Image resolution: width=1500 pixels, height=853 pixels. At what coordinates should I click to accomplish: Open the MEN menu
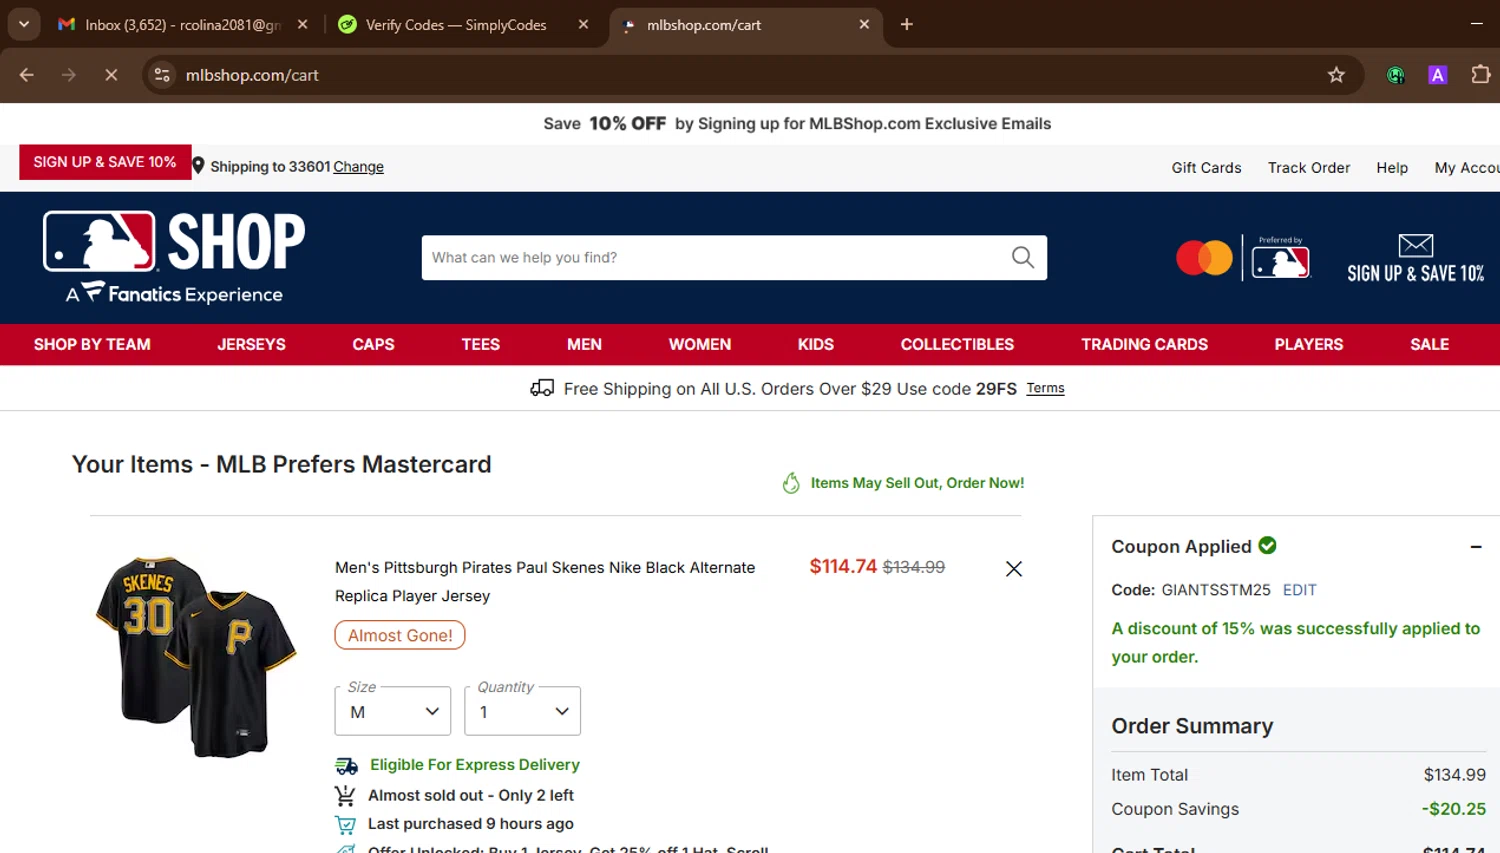tap(584, 344)
